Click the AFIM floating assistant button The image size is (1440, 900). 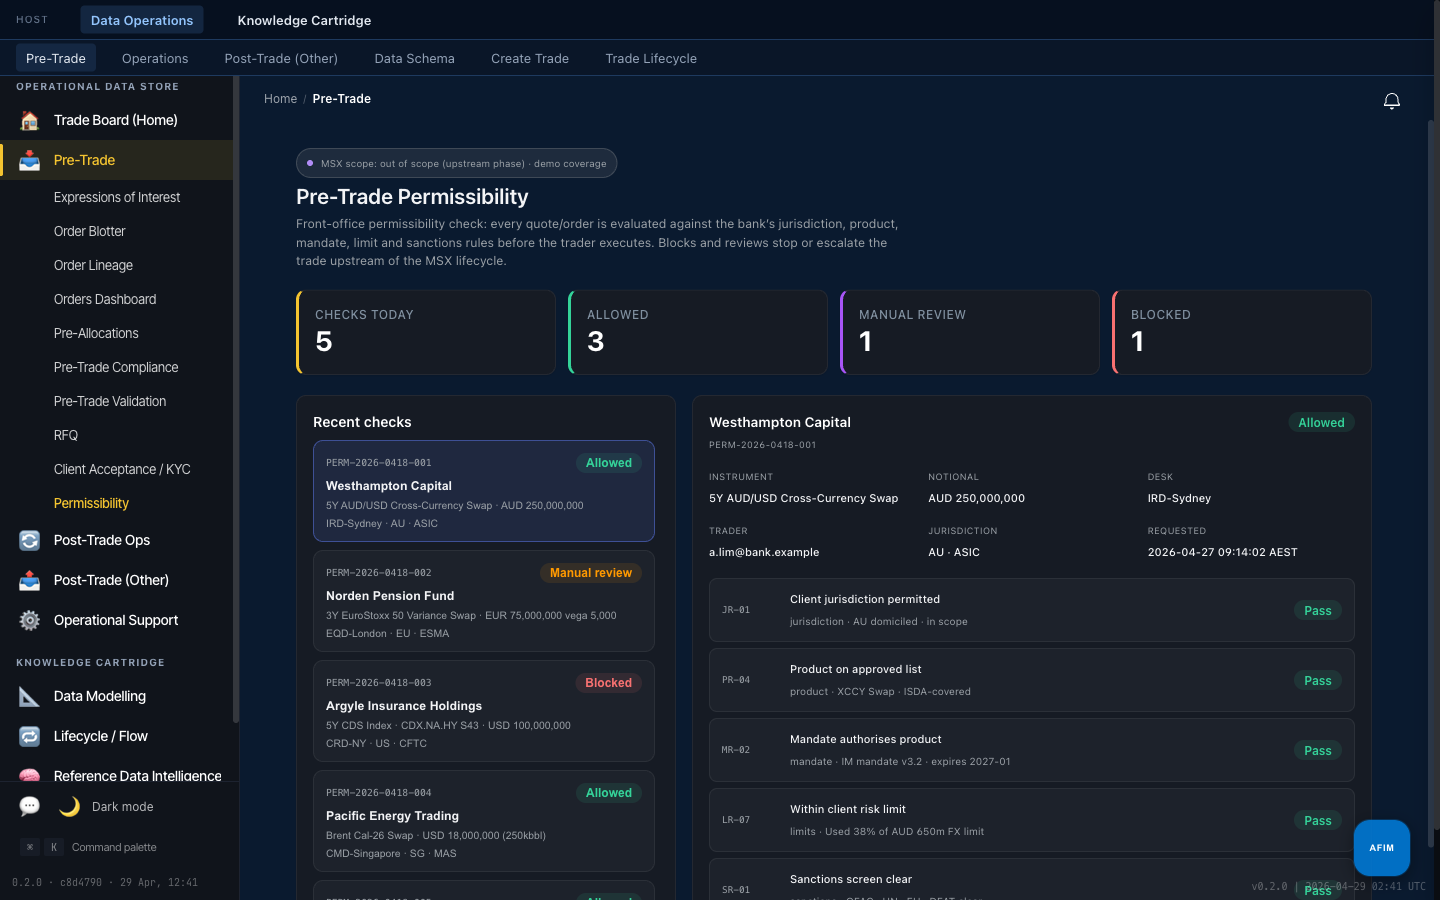(x=1382, y=848)
